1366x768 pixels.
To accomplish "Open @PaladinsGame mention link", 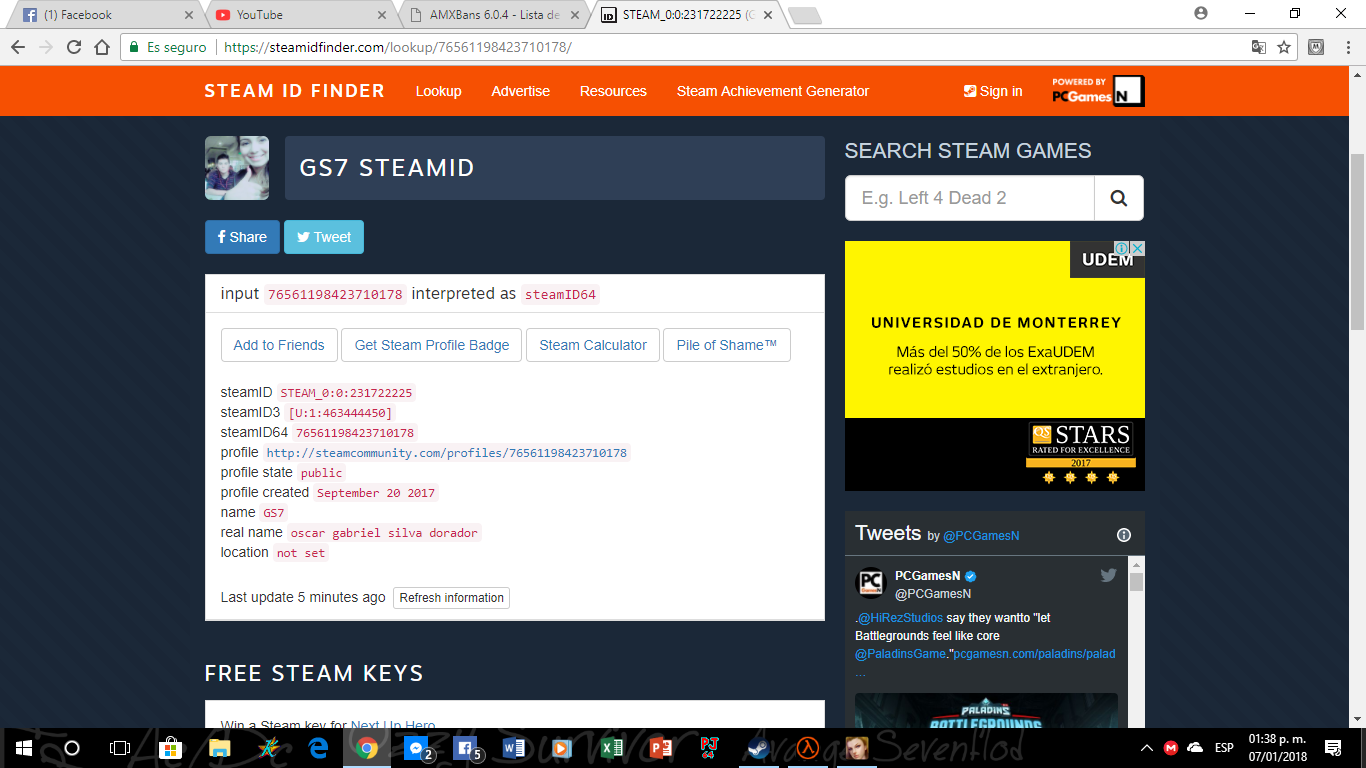I will (x=900, y=654).
